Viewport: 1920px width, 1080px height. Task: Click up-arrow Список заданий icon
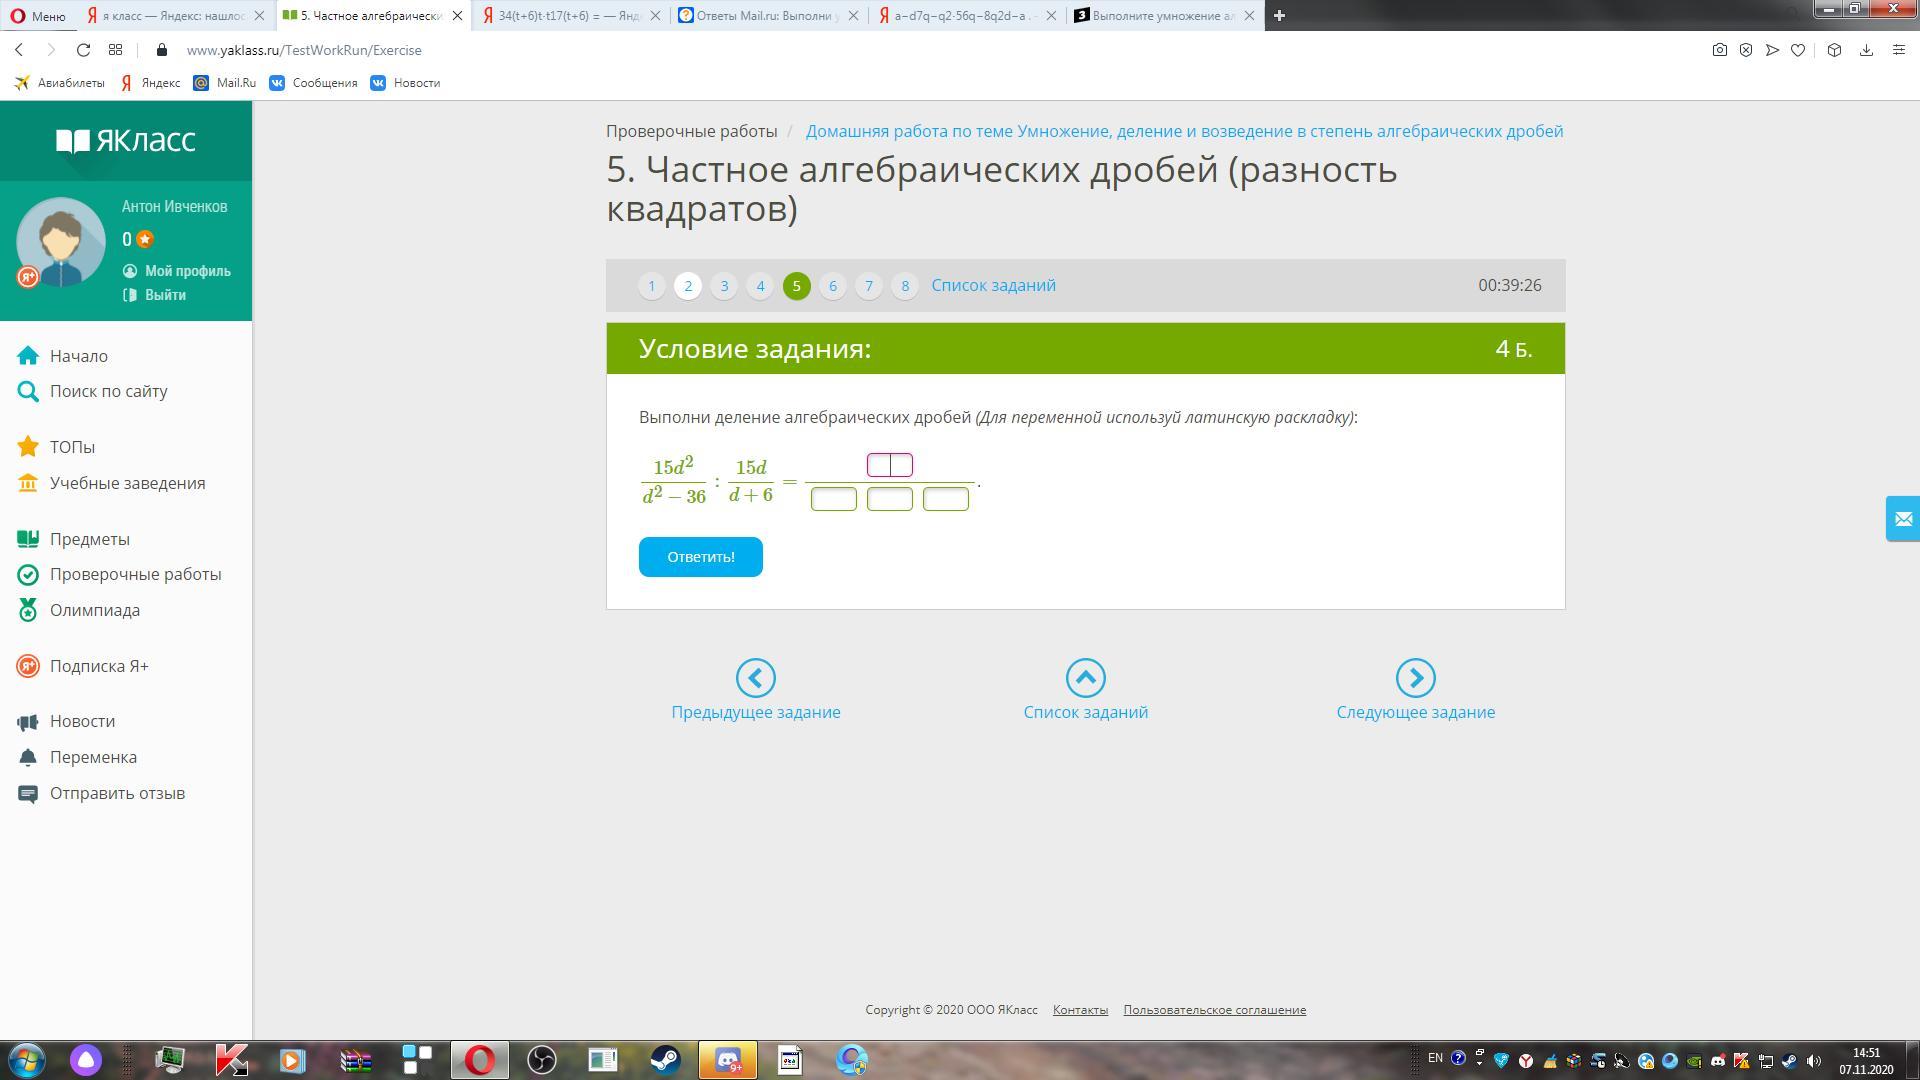(x=1085, y=678)
